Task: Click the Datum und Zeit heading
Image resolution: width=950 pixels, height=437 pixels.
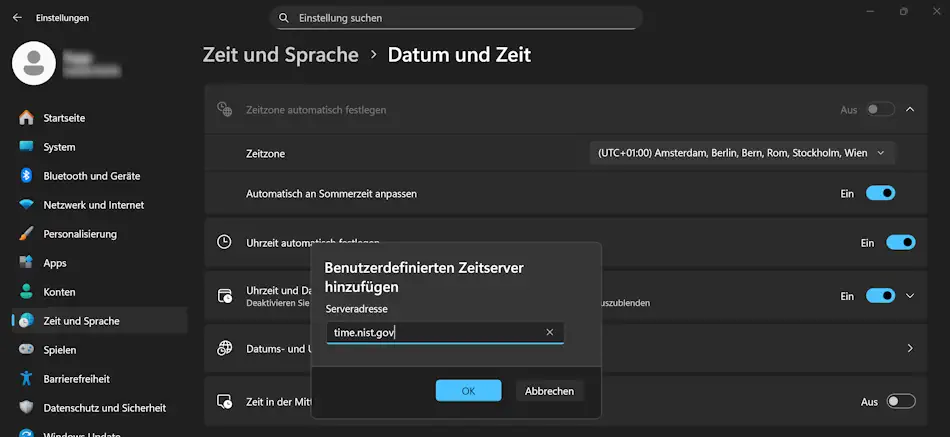Action: (459, 55)
